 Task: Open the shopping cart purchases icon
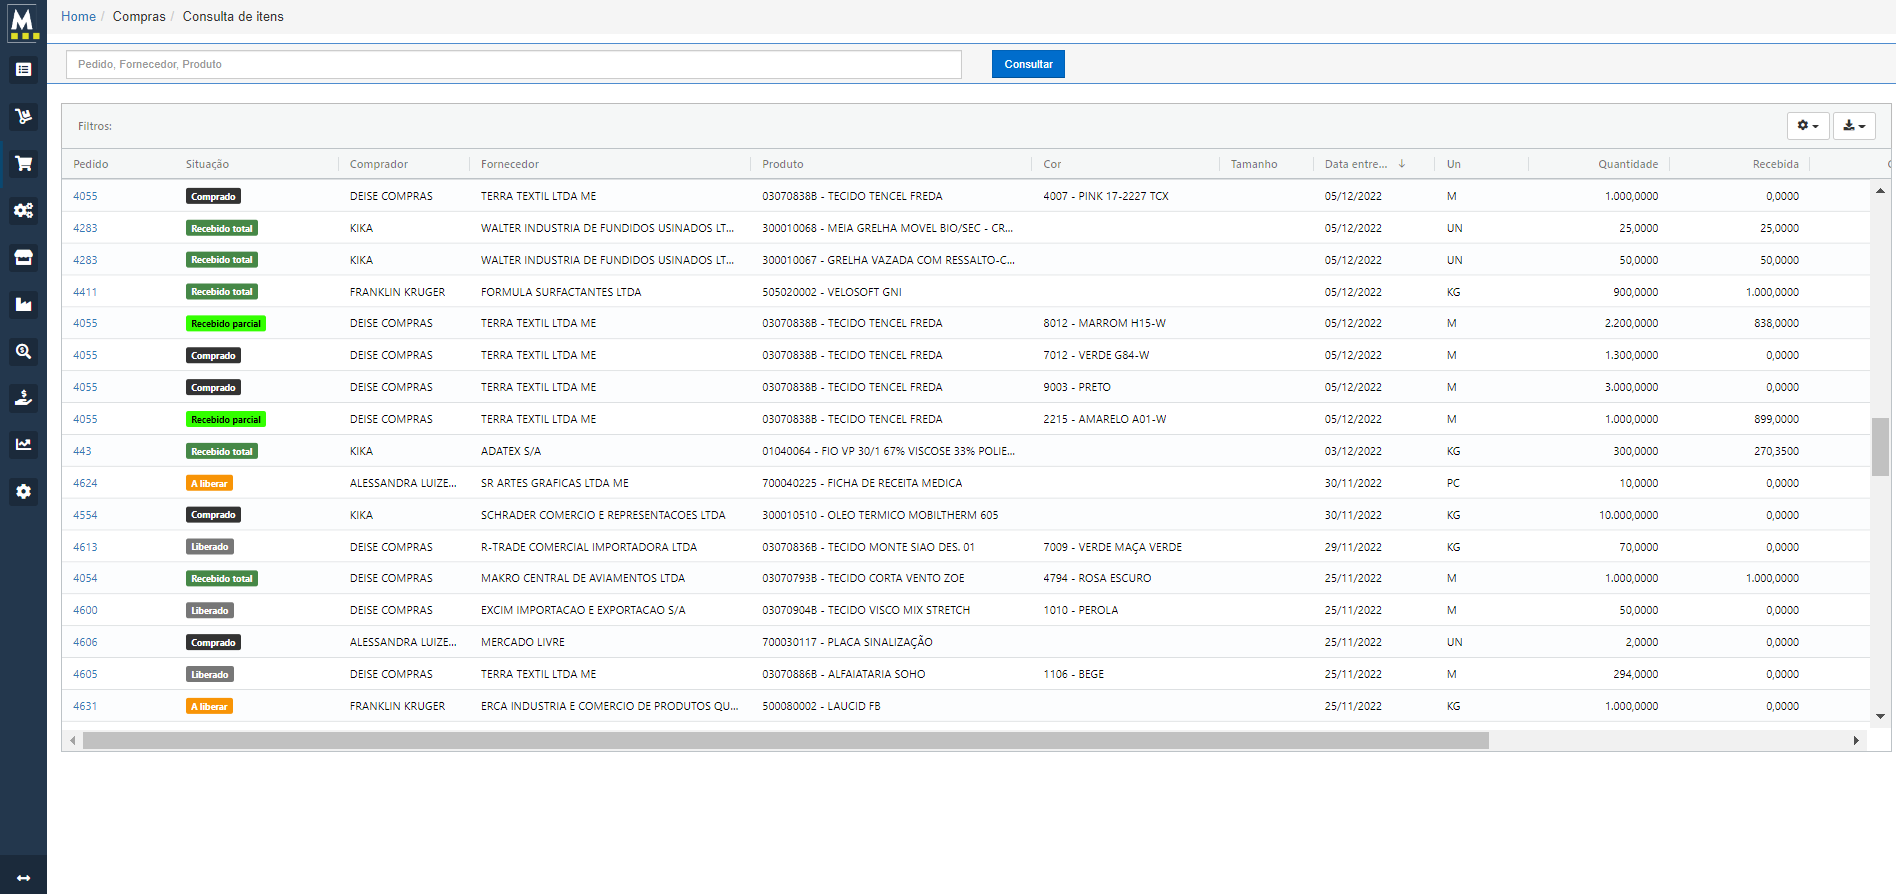(23, 164)
